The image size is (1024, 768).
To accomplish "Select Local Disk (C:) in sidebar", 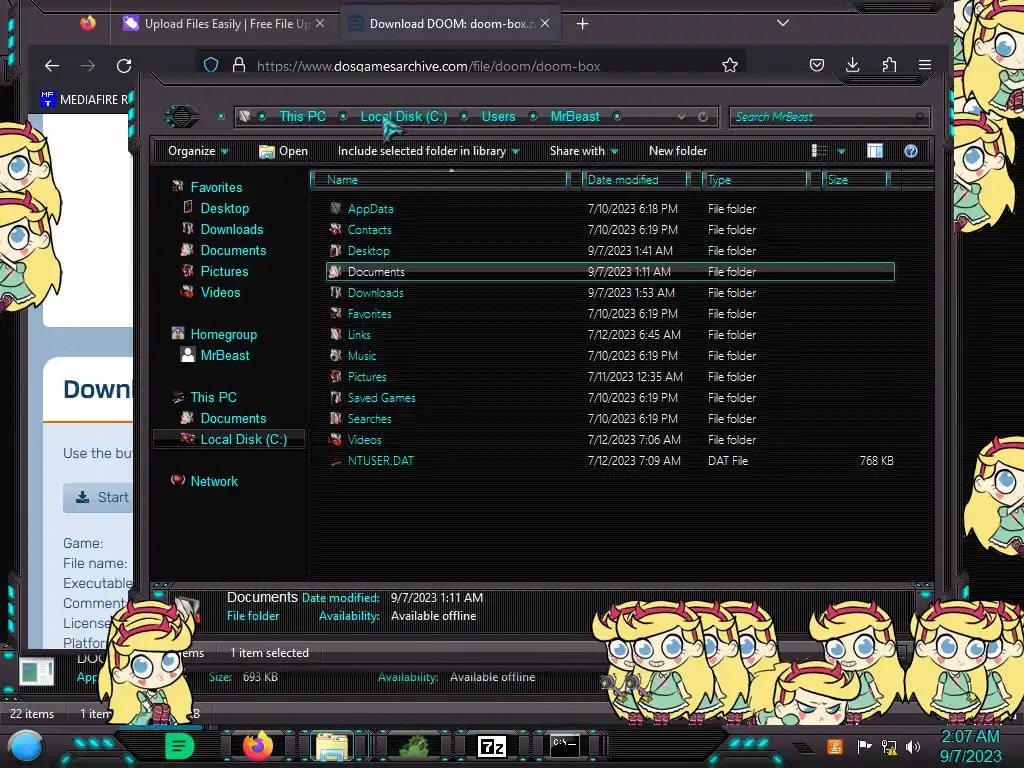I will (x=244, y=440).
